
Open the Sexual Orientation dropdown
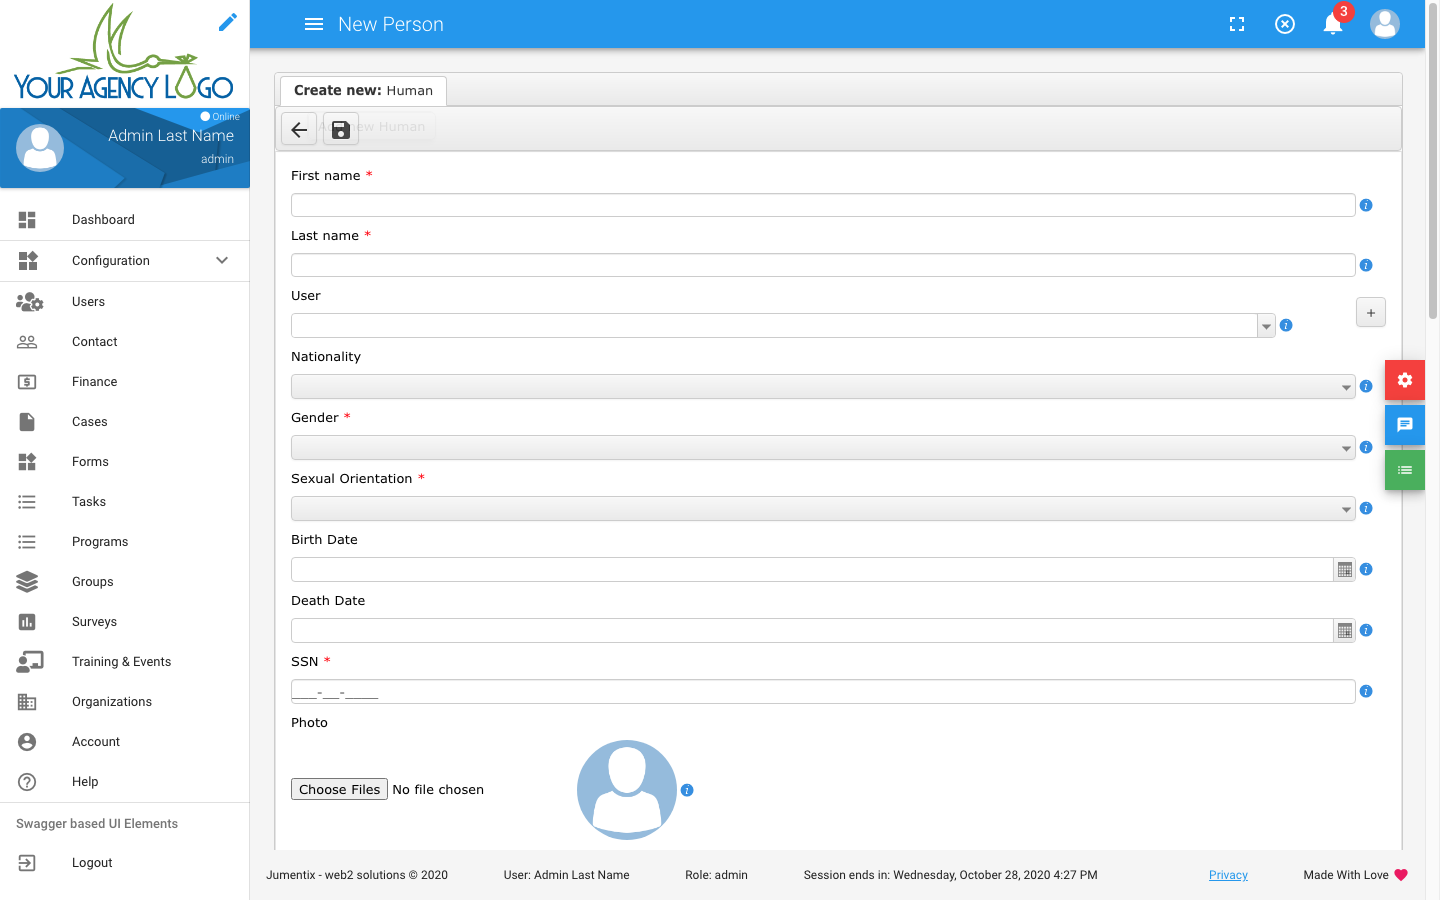click(823, 509)
